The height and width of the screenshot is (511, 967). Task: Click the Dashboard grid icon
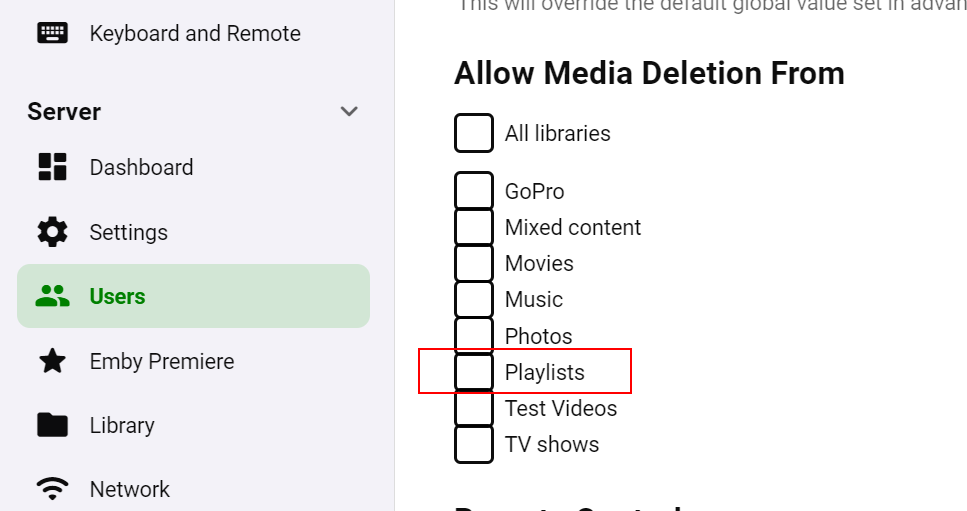pos(52,167)
